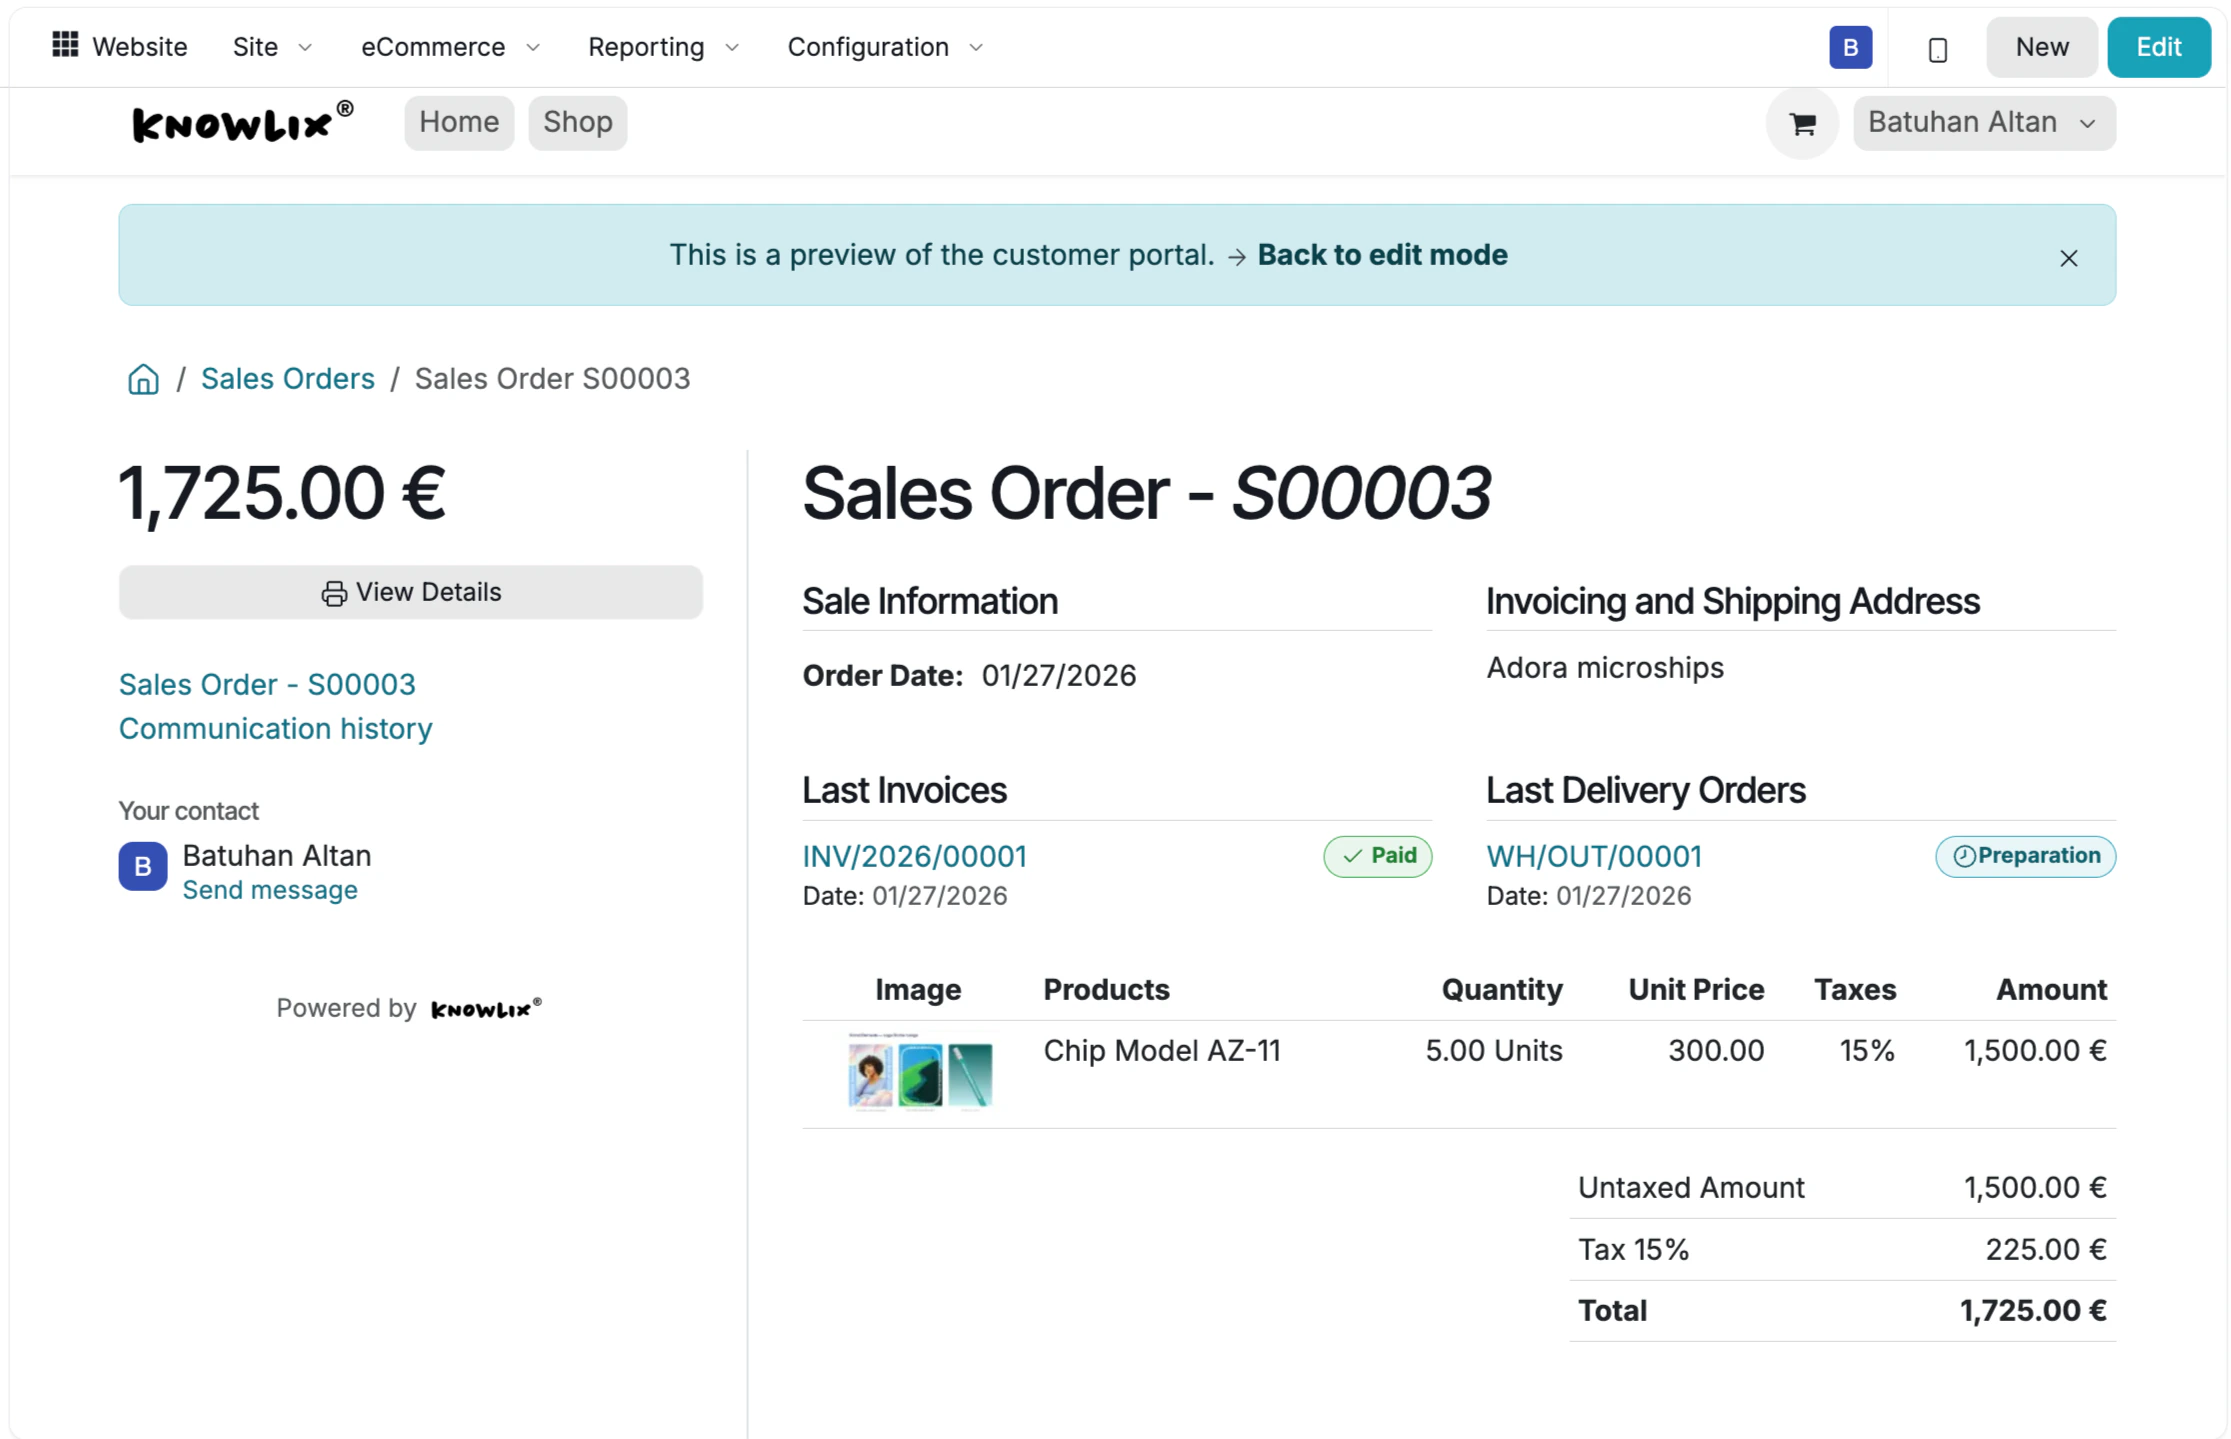
Task: Open the shopping cart
Action: click(1802, 122)
